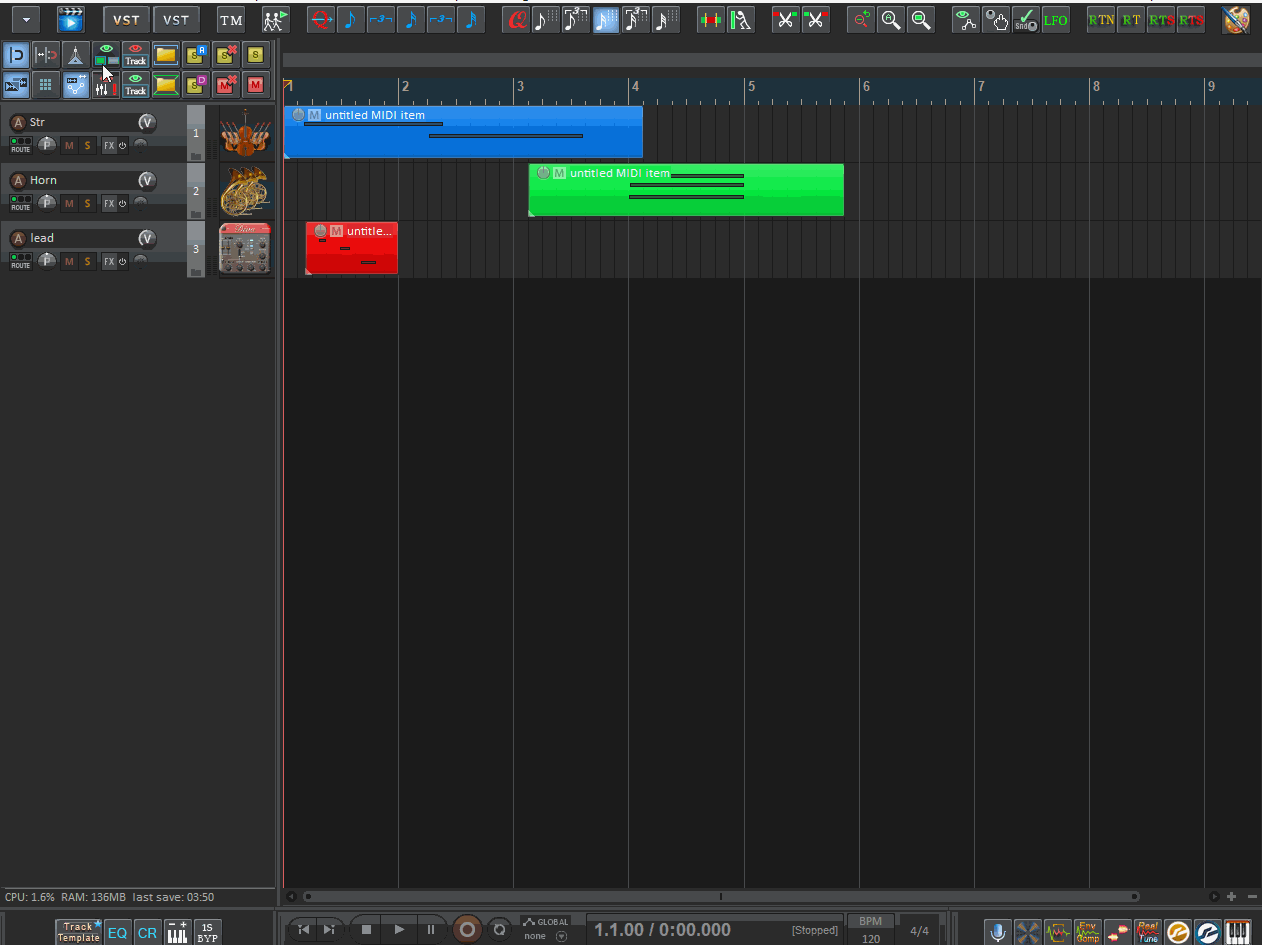The height and width of the screenshot is (945, 1262).
Task: Click the TM toolbar button
Action: pyautogui.click(x=231, y=20)
